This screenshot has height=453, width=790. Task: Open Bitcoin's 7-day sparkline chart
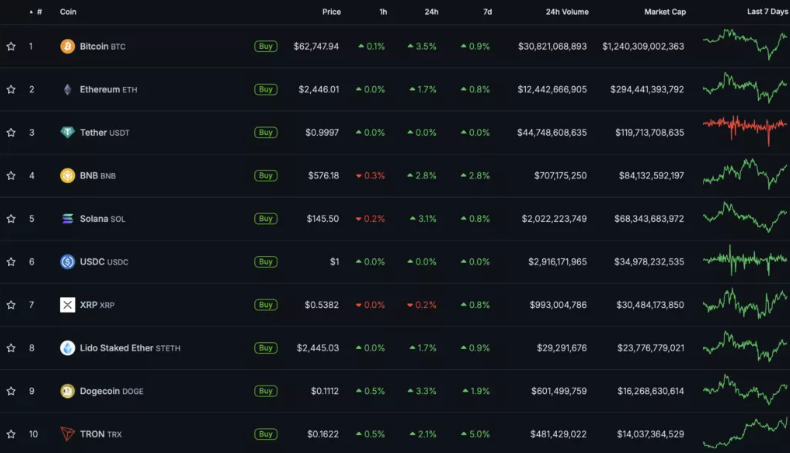745,44
